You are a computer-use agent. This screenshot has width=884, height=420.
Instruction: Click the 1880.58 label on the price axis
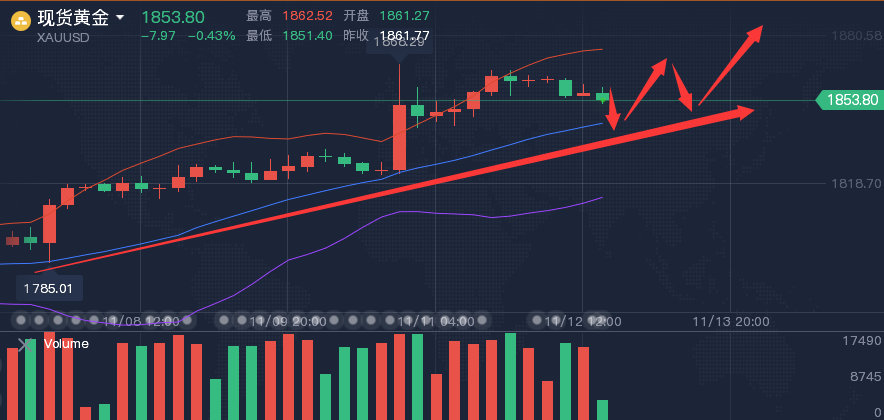point(856,35)
